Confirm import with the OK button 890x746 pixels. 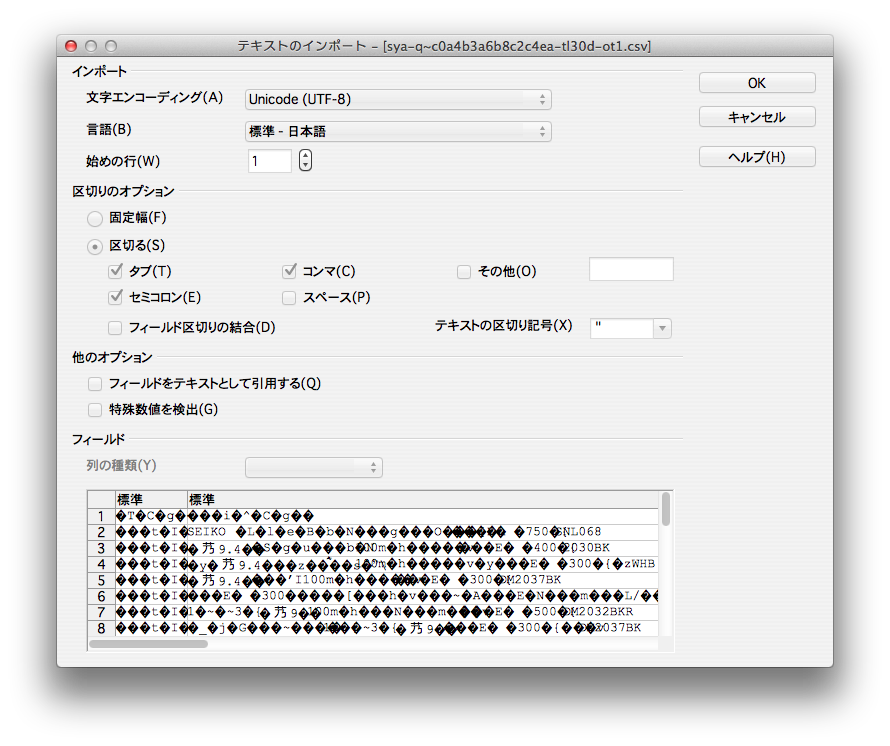tap(757, 83)
